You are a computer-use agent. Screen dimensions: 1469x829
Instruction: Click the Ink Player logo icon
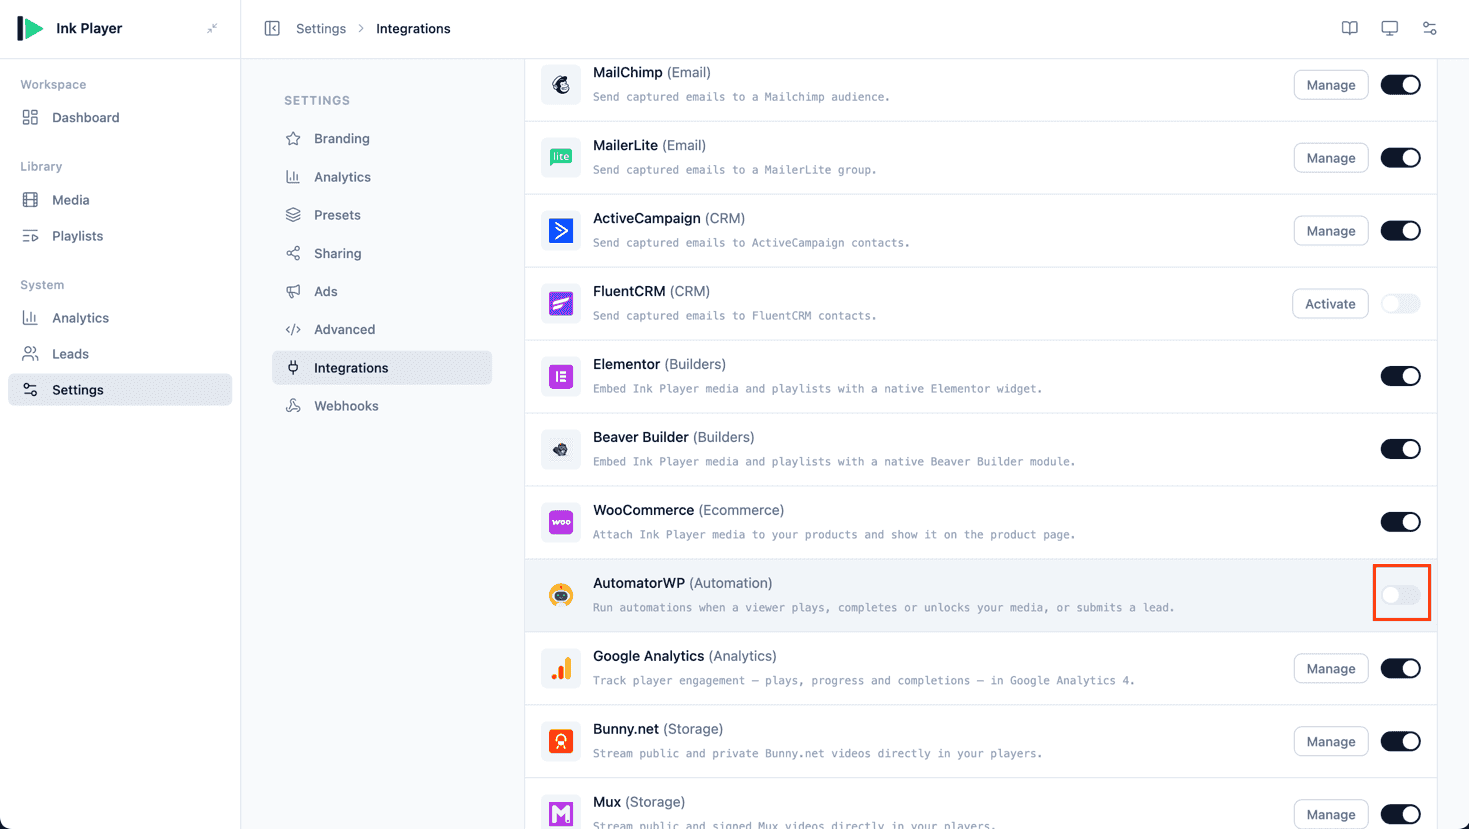tap(30, 28)
